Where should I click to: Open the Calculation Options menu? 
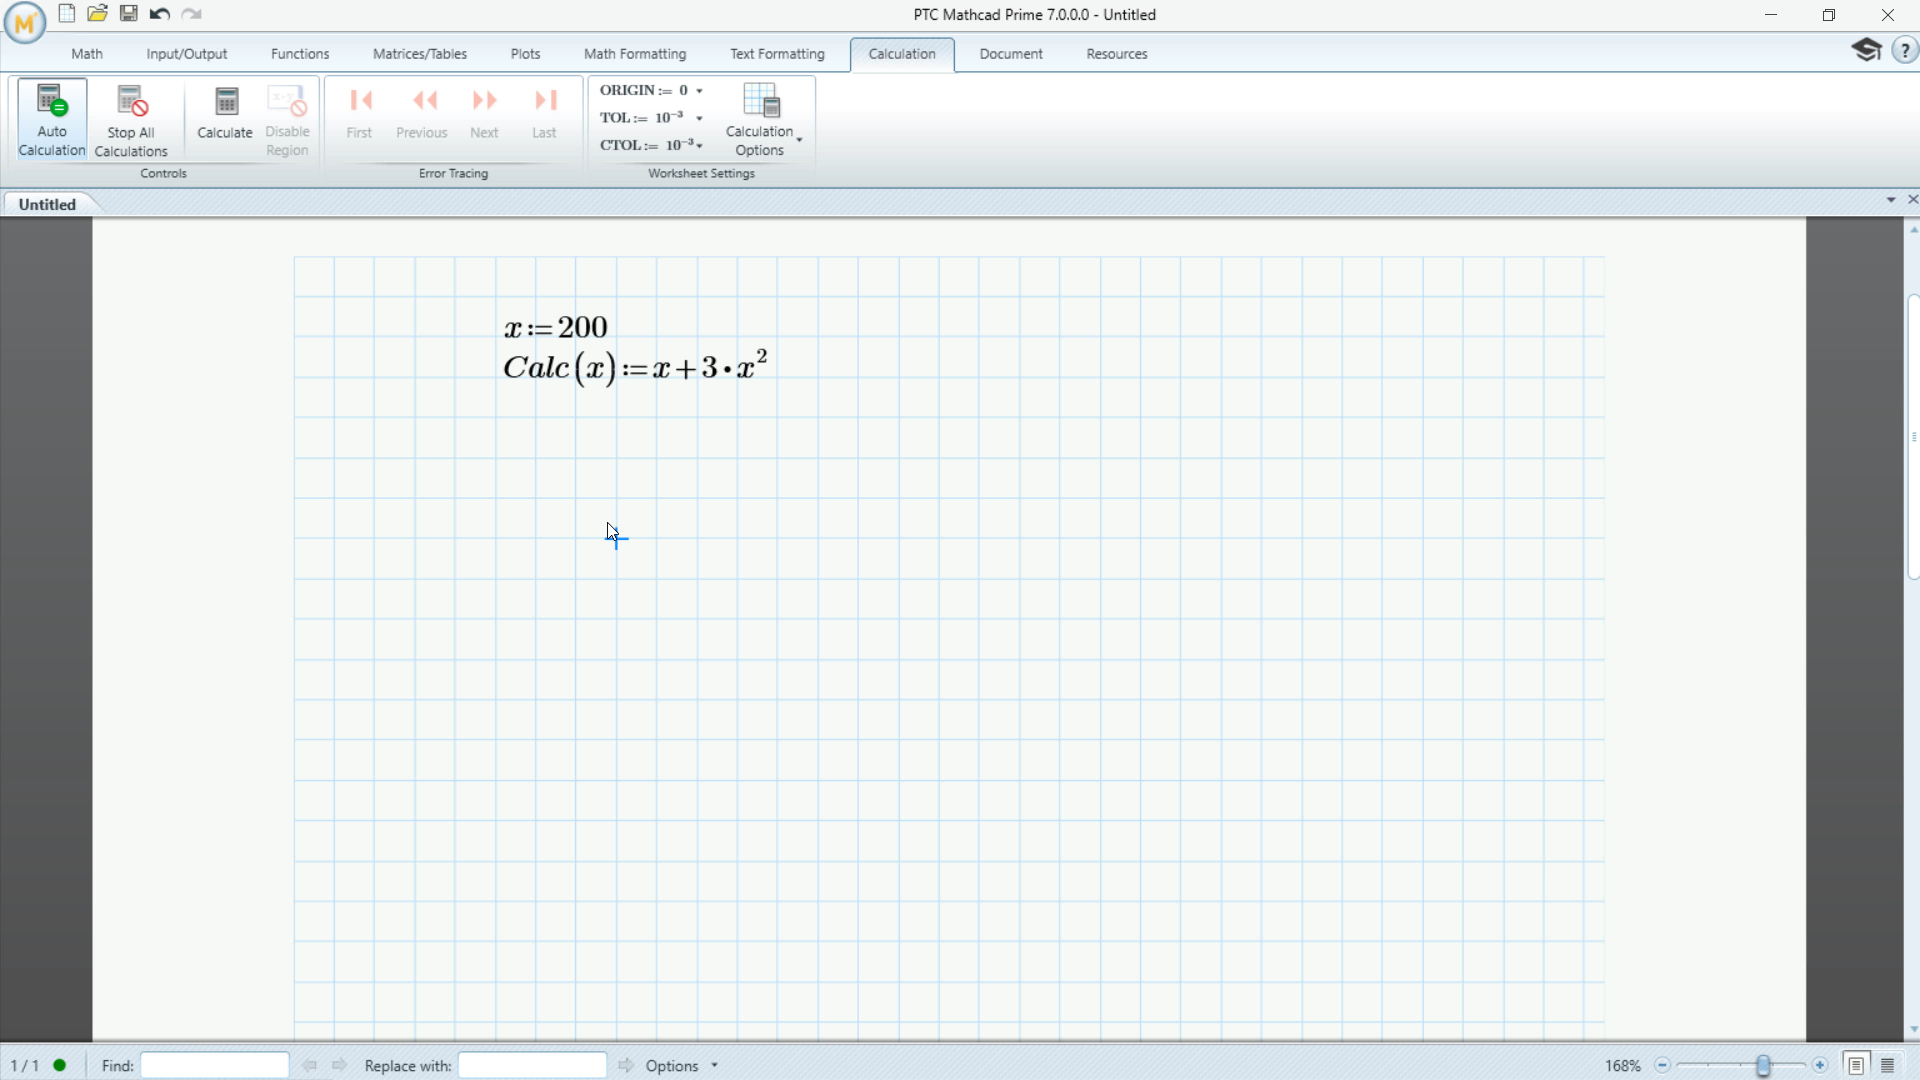point(763,119)
